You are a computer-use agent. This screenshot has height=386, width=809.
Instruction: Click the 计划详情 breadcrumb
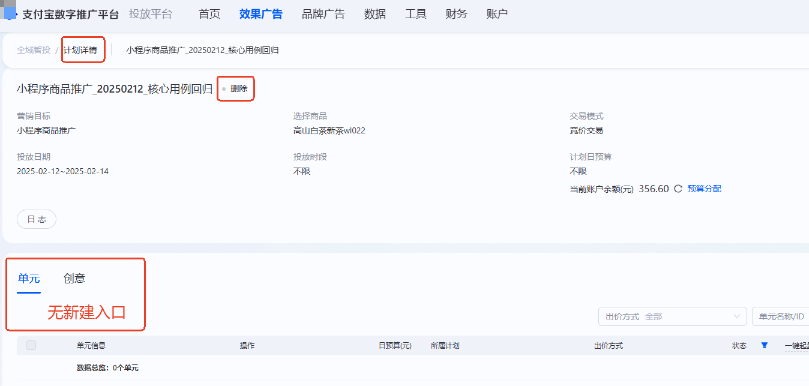[x=80, y=50]
